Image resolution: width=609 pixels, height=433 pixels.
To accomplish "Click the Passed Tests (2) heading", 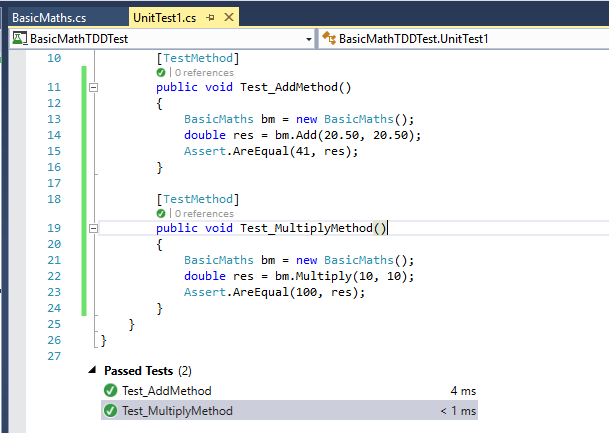I will pos(148,371).
